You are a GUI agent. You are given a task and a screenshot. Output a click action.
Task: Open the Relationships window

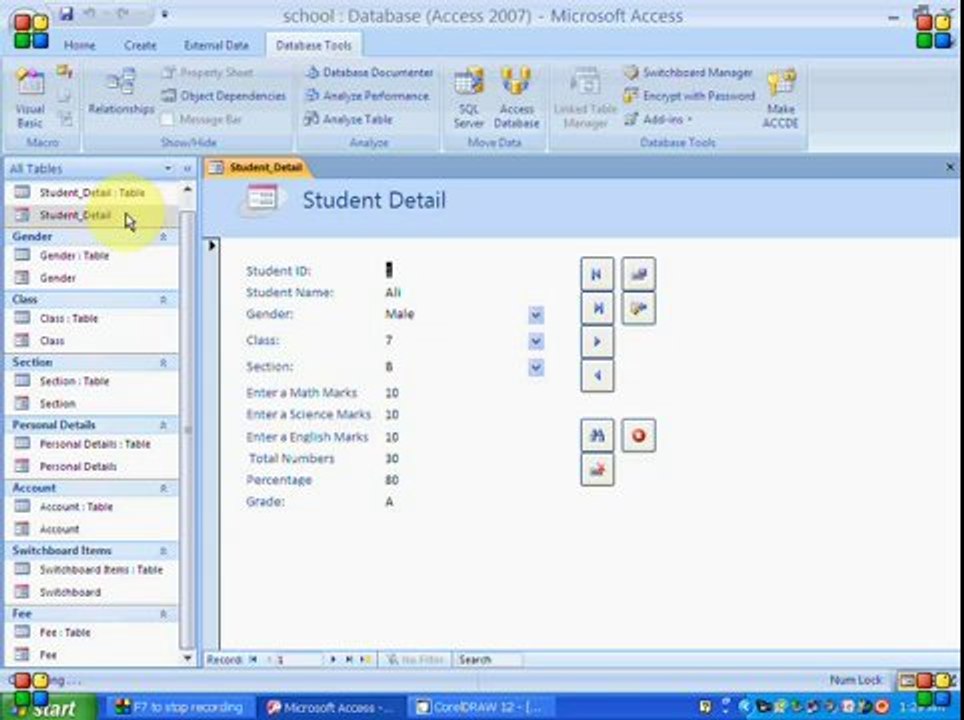pos(121,92)
